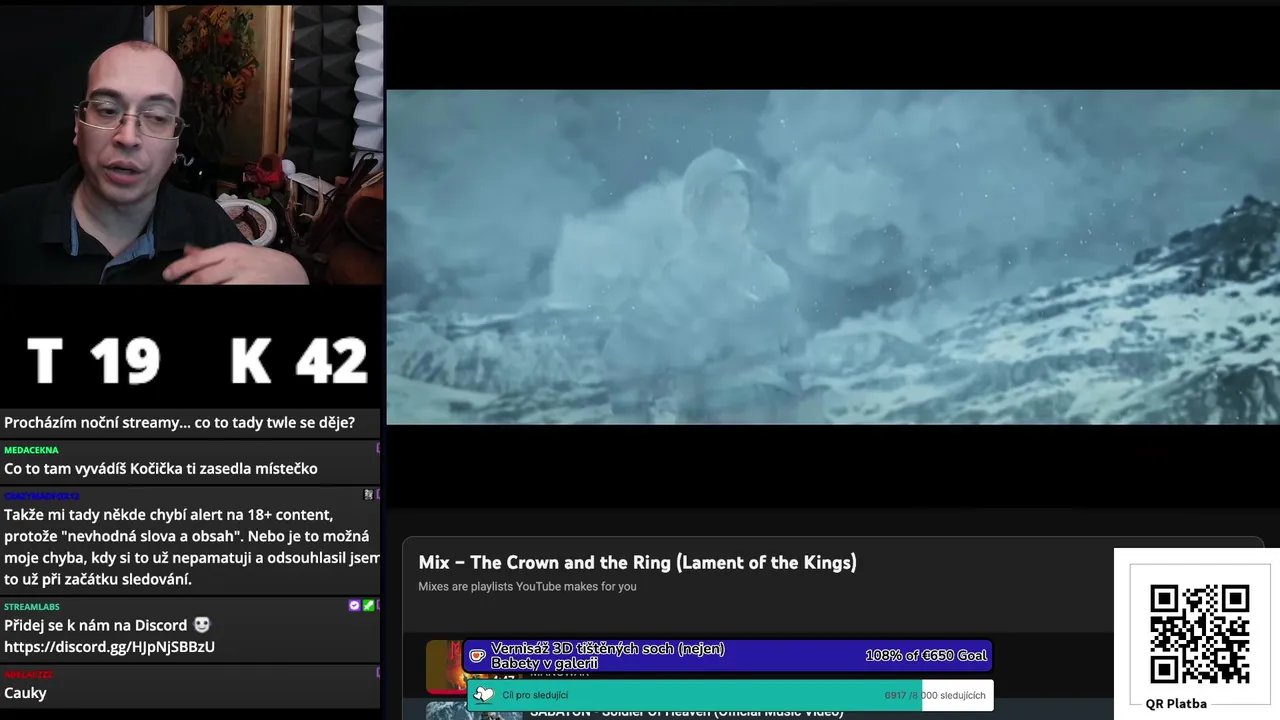Click 'Mixes are playlists YouTube makes for you'
1280x720 pixels.
(x=527, y=587)
